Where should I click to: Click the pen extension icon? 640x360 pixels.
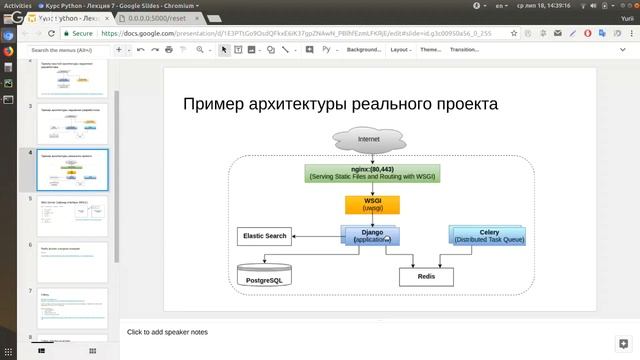pos(573,33)
